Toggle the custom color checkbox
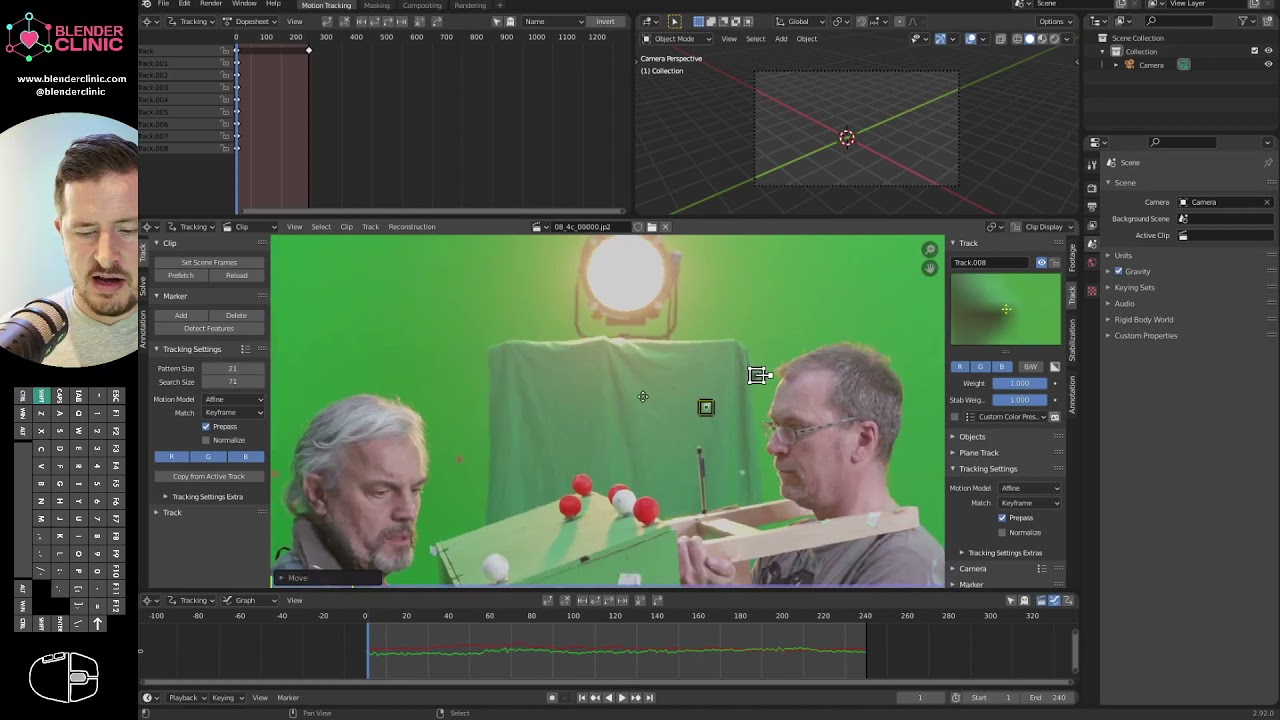The height and width of the screenshot is (720, 1280). click(x=954, y=417)
